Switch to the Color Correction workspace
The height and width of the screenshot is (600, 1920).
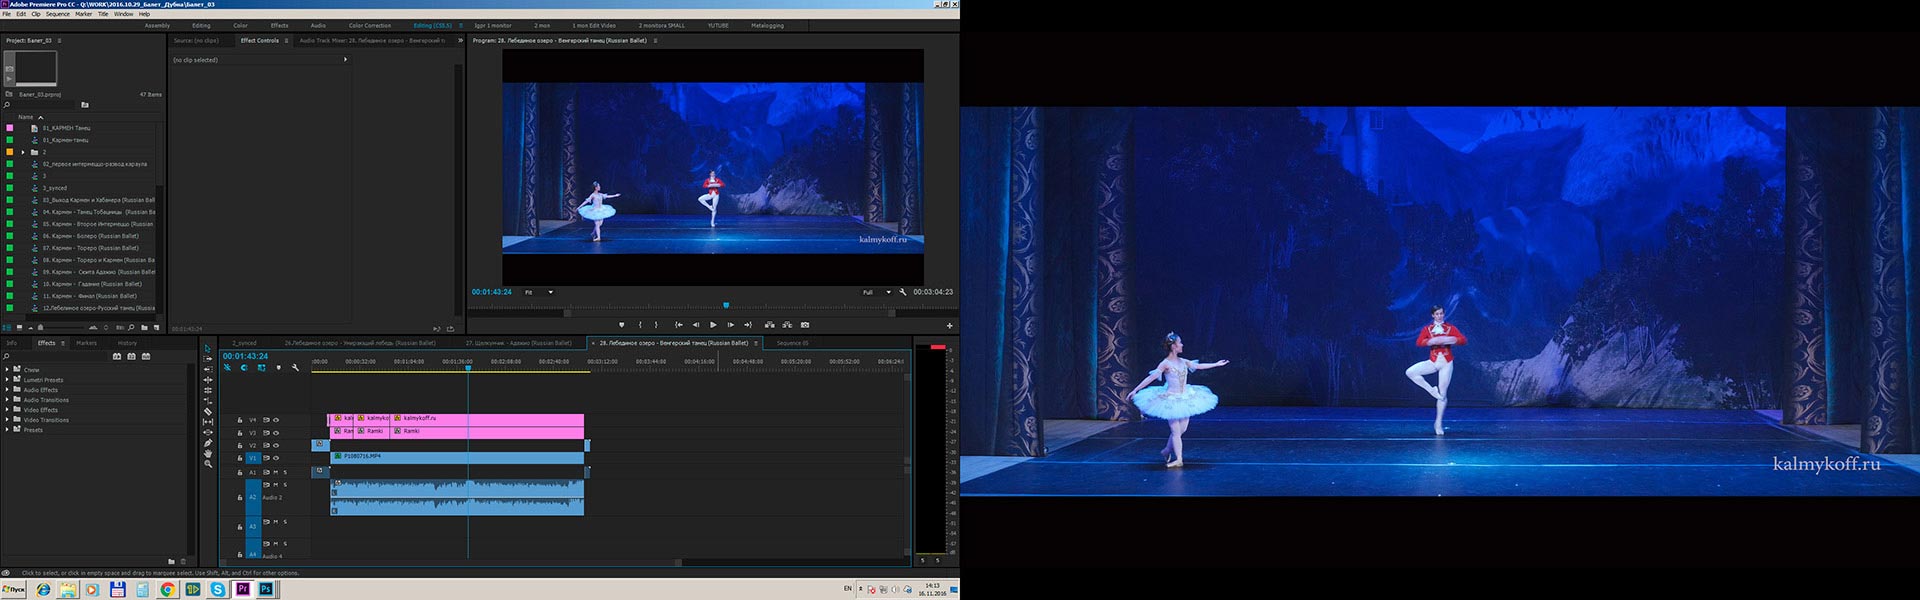coord(370,26)
